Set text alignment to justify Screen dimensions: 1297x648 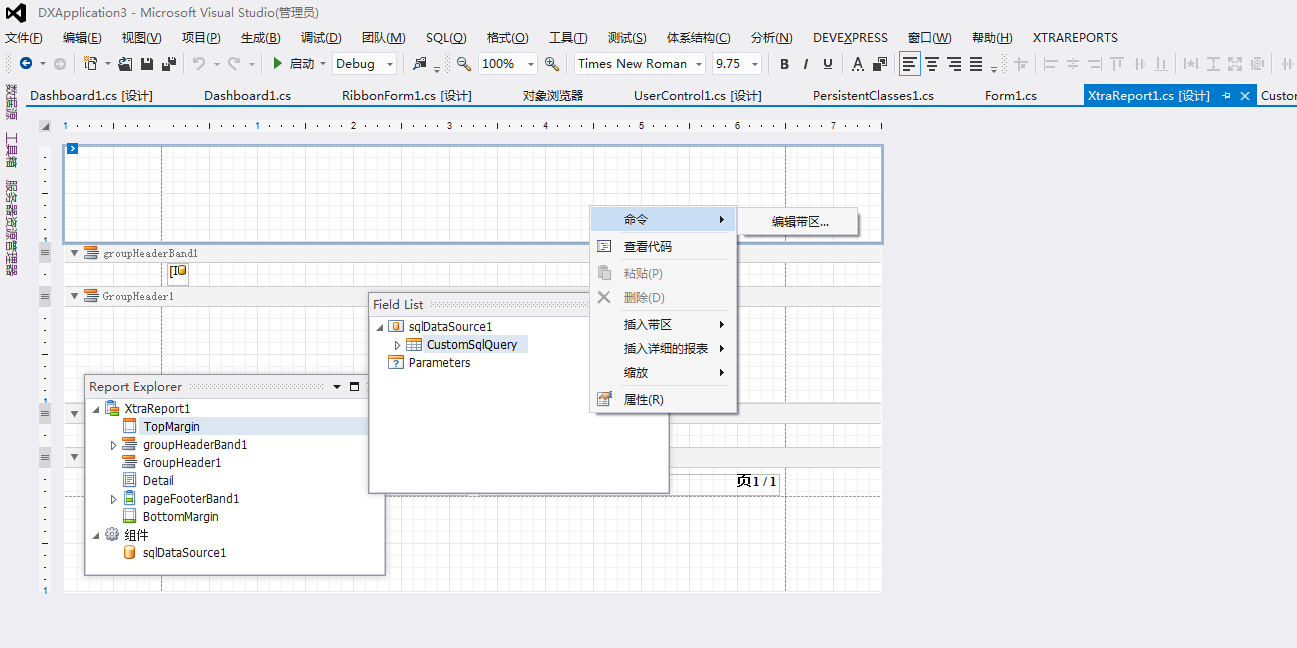(x=976, y=63)
